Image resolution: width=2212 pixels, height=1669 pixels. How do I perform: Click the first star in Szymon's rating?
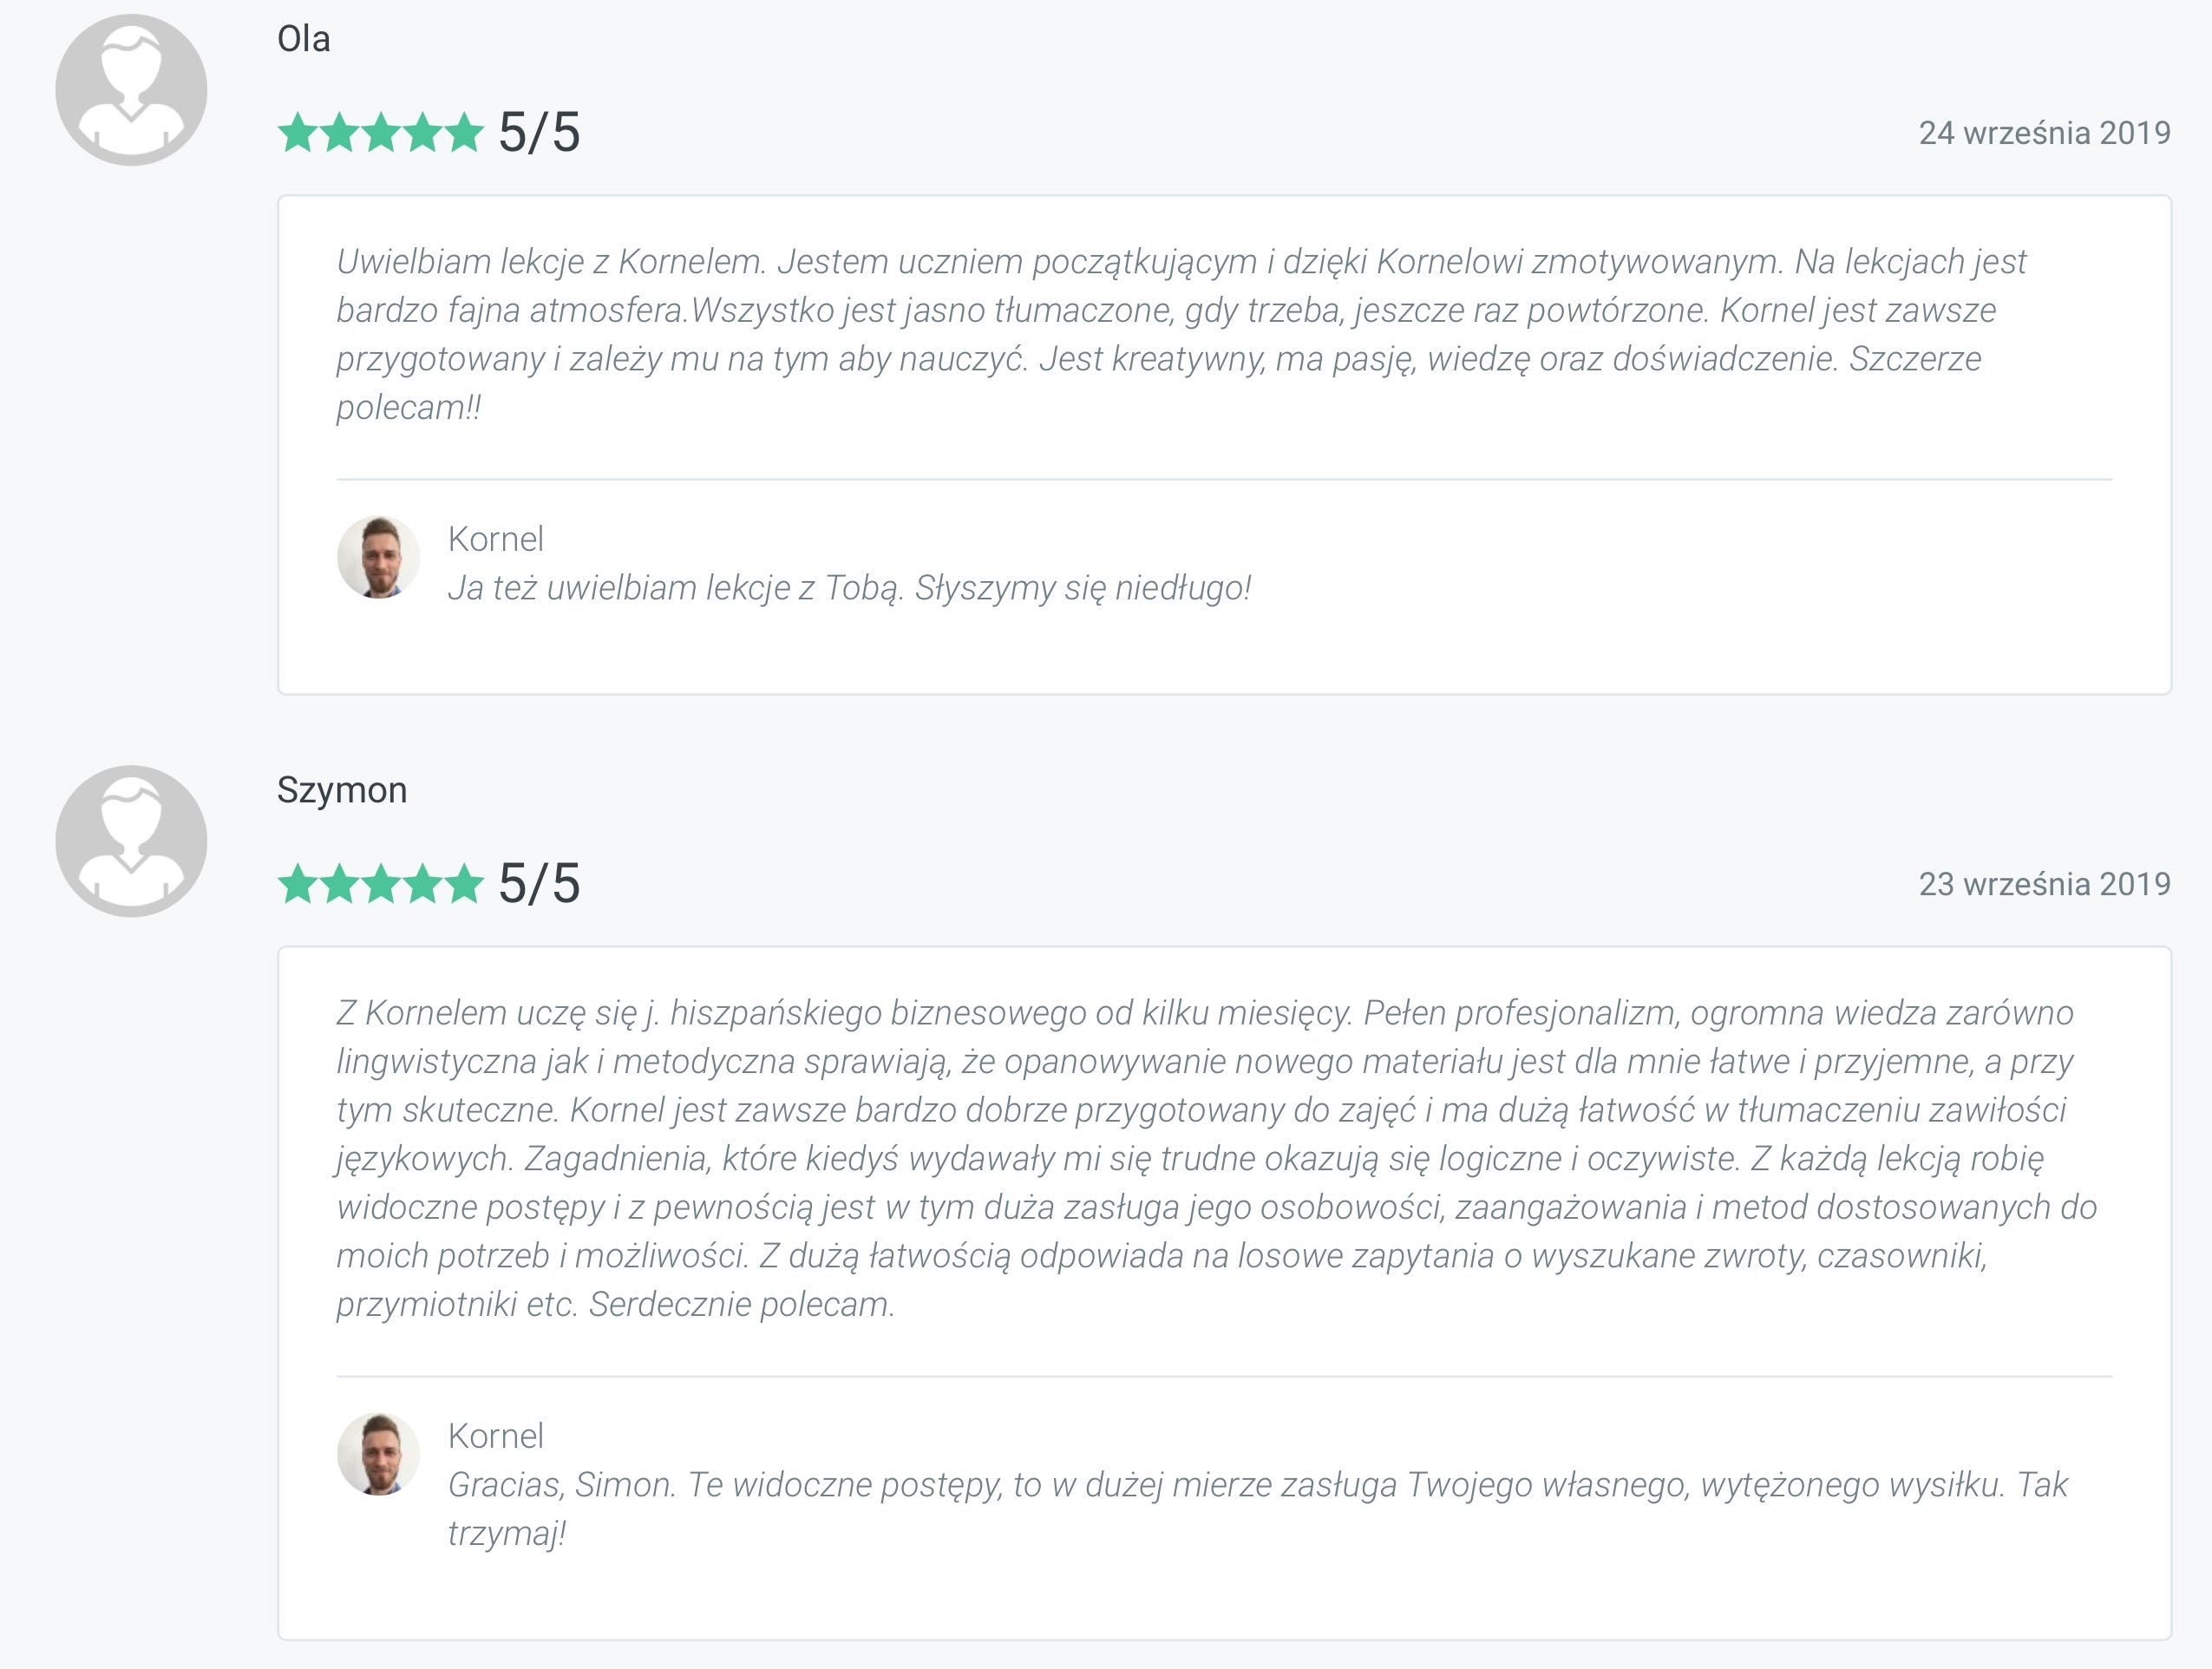[x=297, y=883]
